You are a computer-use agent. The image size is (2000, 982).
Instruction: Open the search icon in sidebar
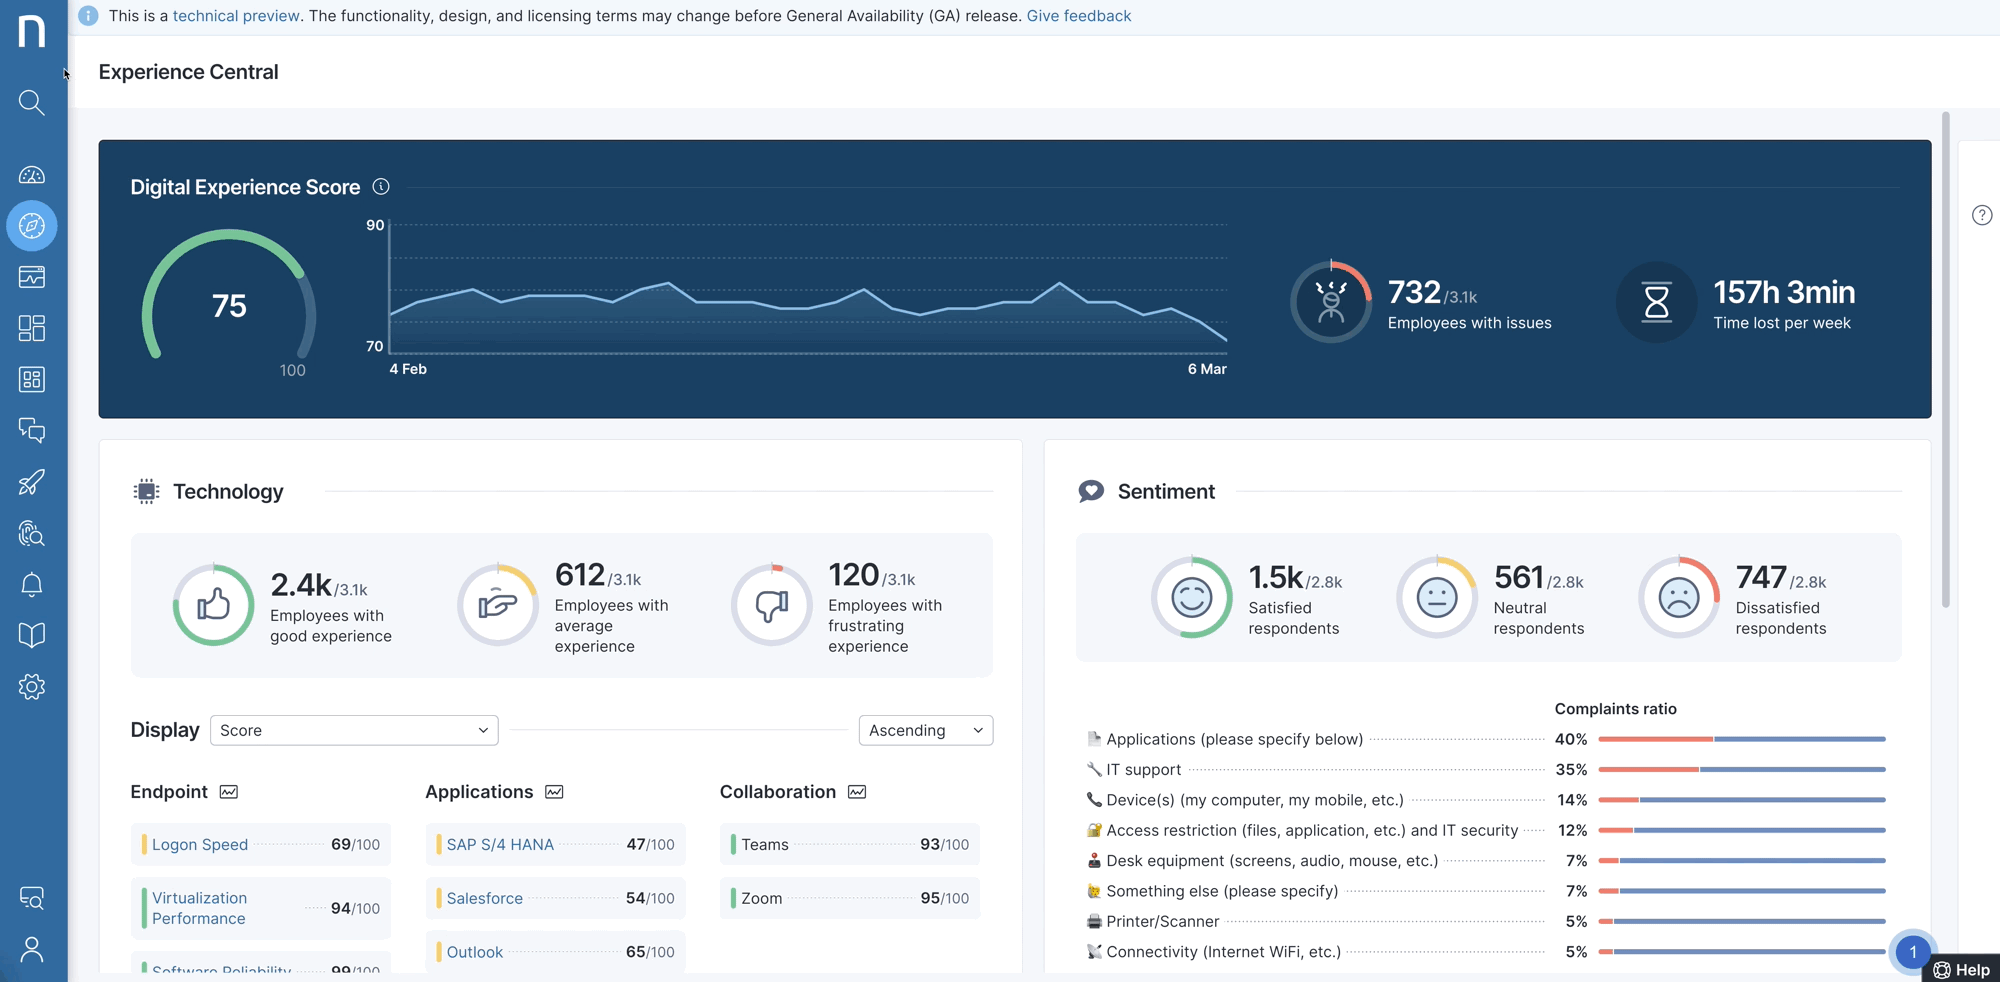tap(32, 103)
